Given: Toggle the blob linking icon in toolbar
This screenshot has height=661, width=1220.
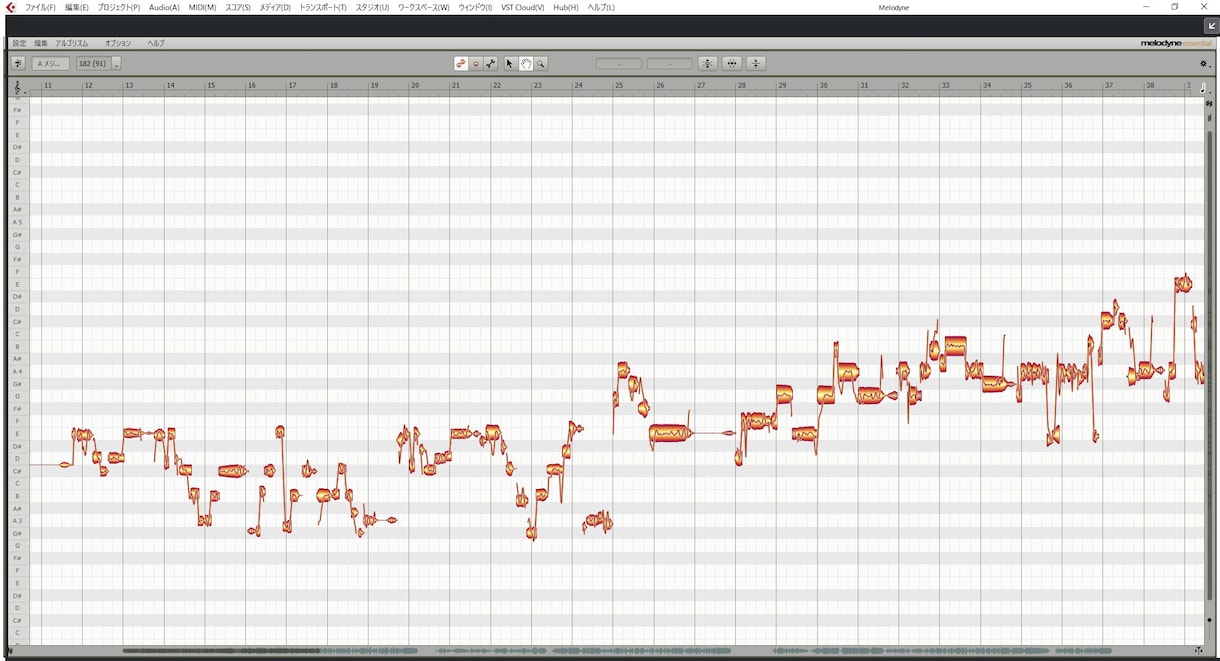Looking at the screenshot, I should (x=461, y=63).
